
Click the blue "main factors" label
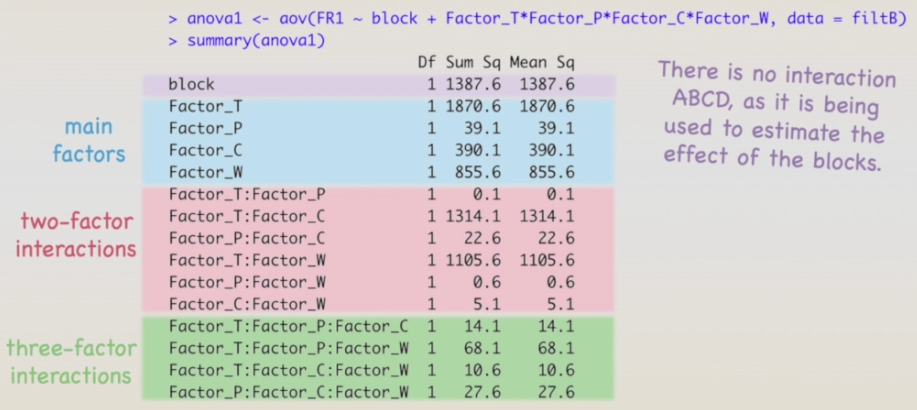pos(88,141)
